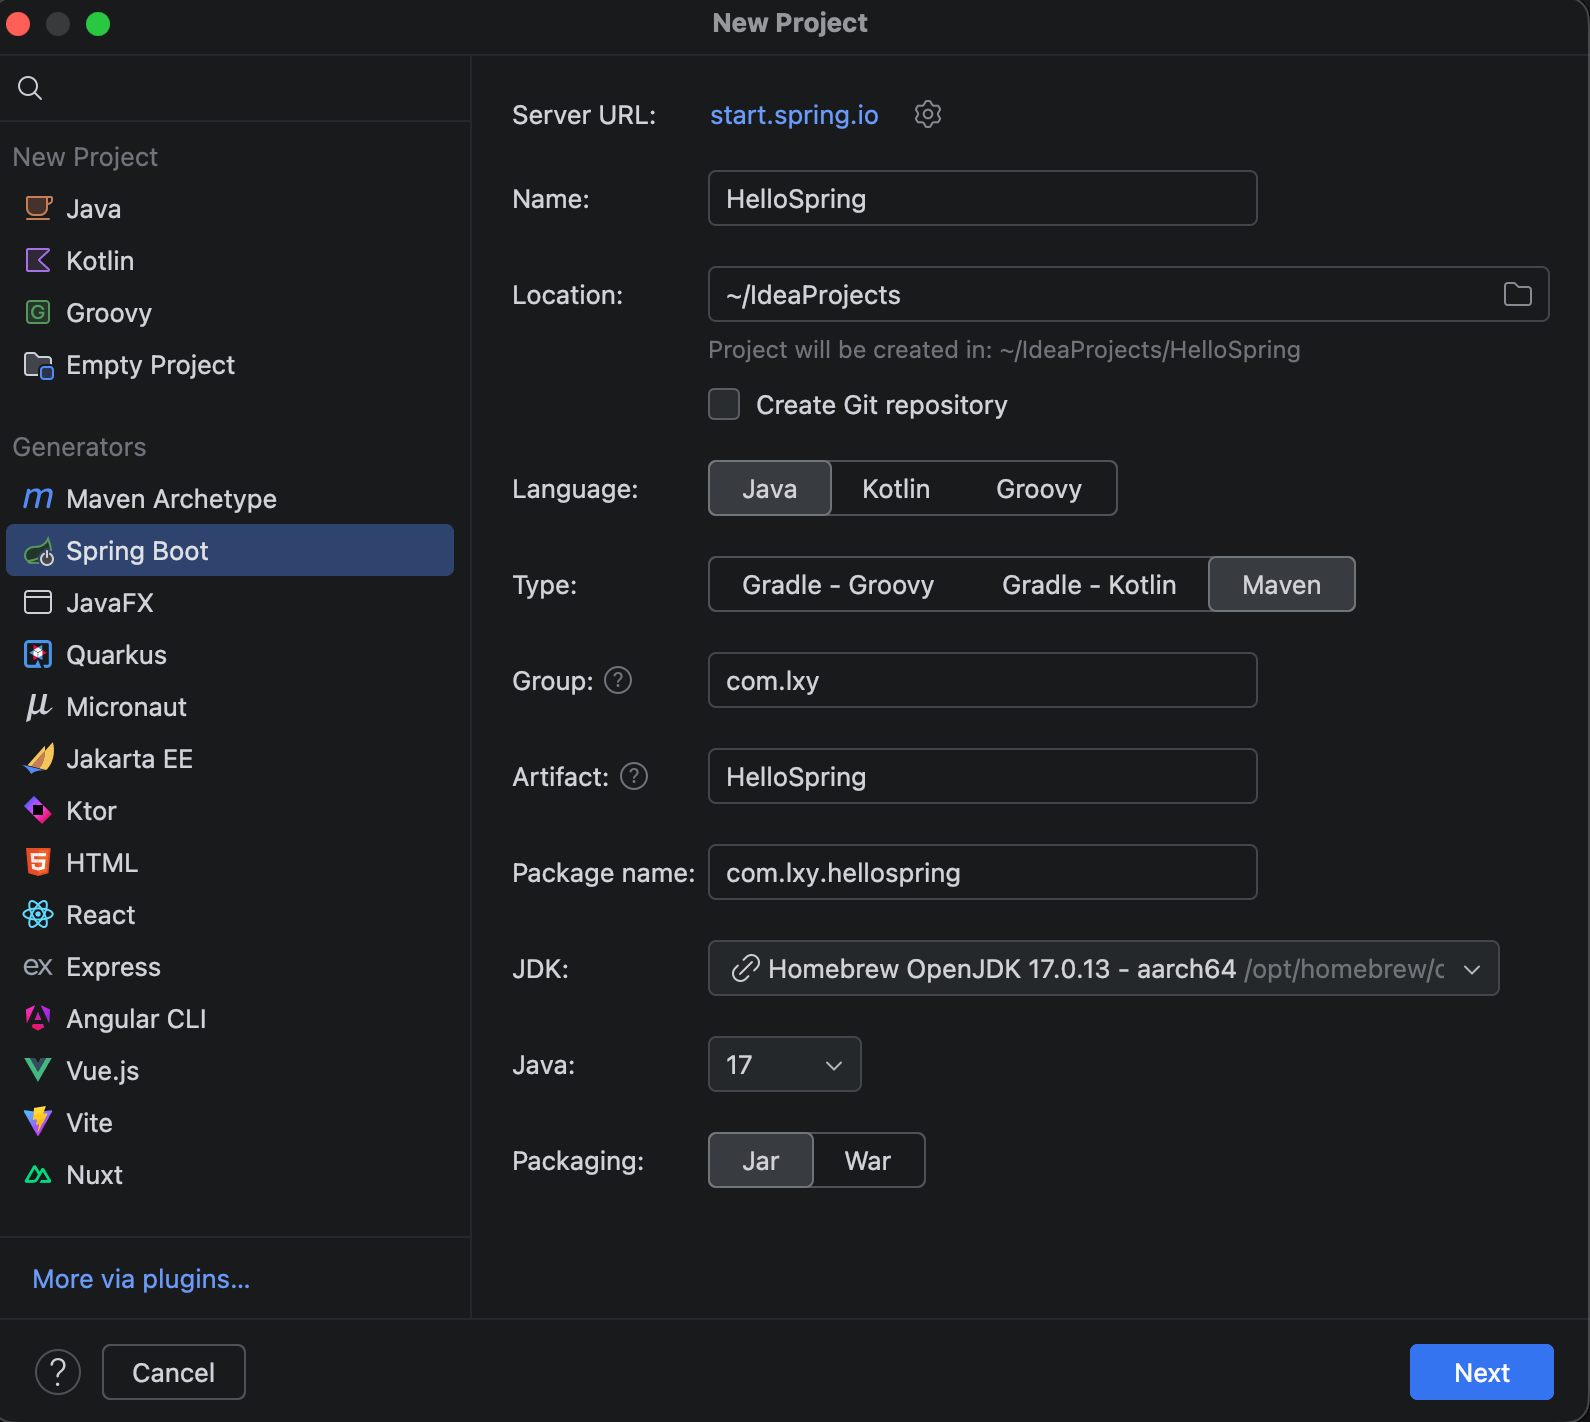This screenshot has width=1590, height=1422.
Task: Switch language to Kotlin
Action: pos(896,489)
